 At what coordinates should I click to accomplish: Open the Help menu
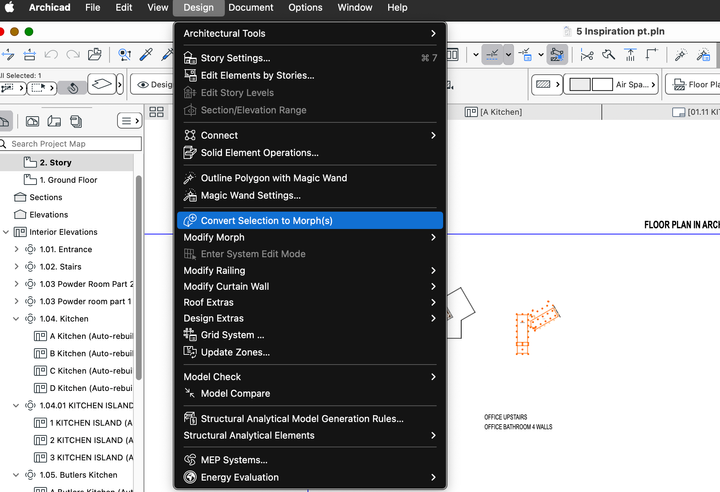(397, 7)
